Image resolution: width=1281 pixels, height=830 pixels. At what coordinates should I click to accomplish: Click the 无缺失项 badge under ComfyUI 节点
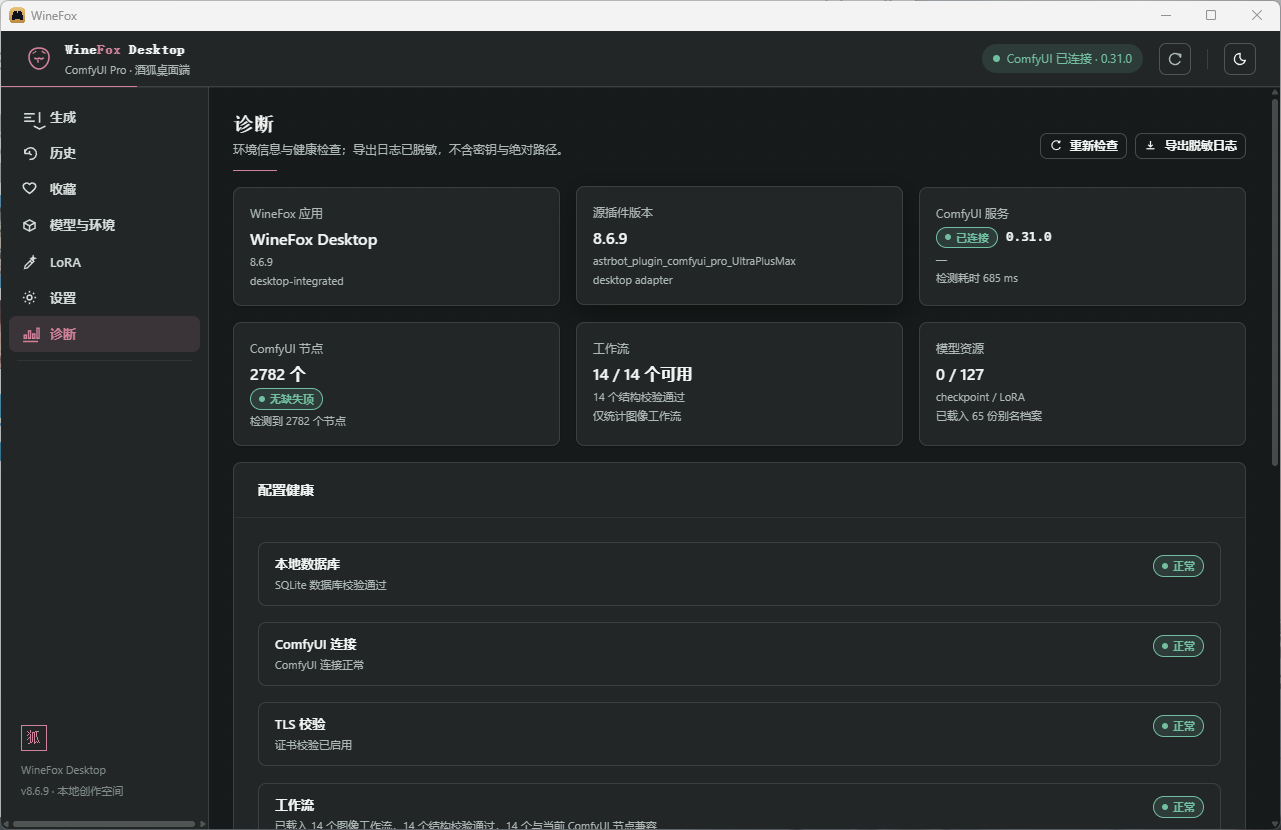pos(286,399)
